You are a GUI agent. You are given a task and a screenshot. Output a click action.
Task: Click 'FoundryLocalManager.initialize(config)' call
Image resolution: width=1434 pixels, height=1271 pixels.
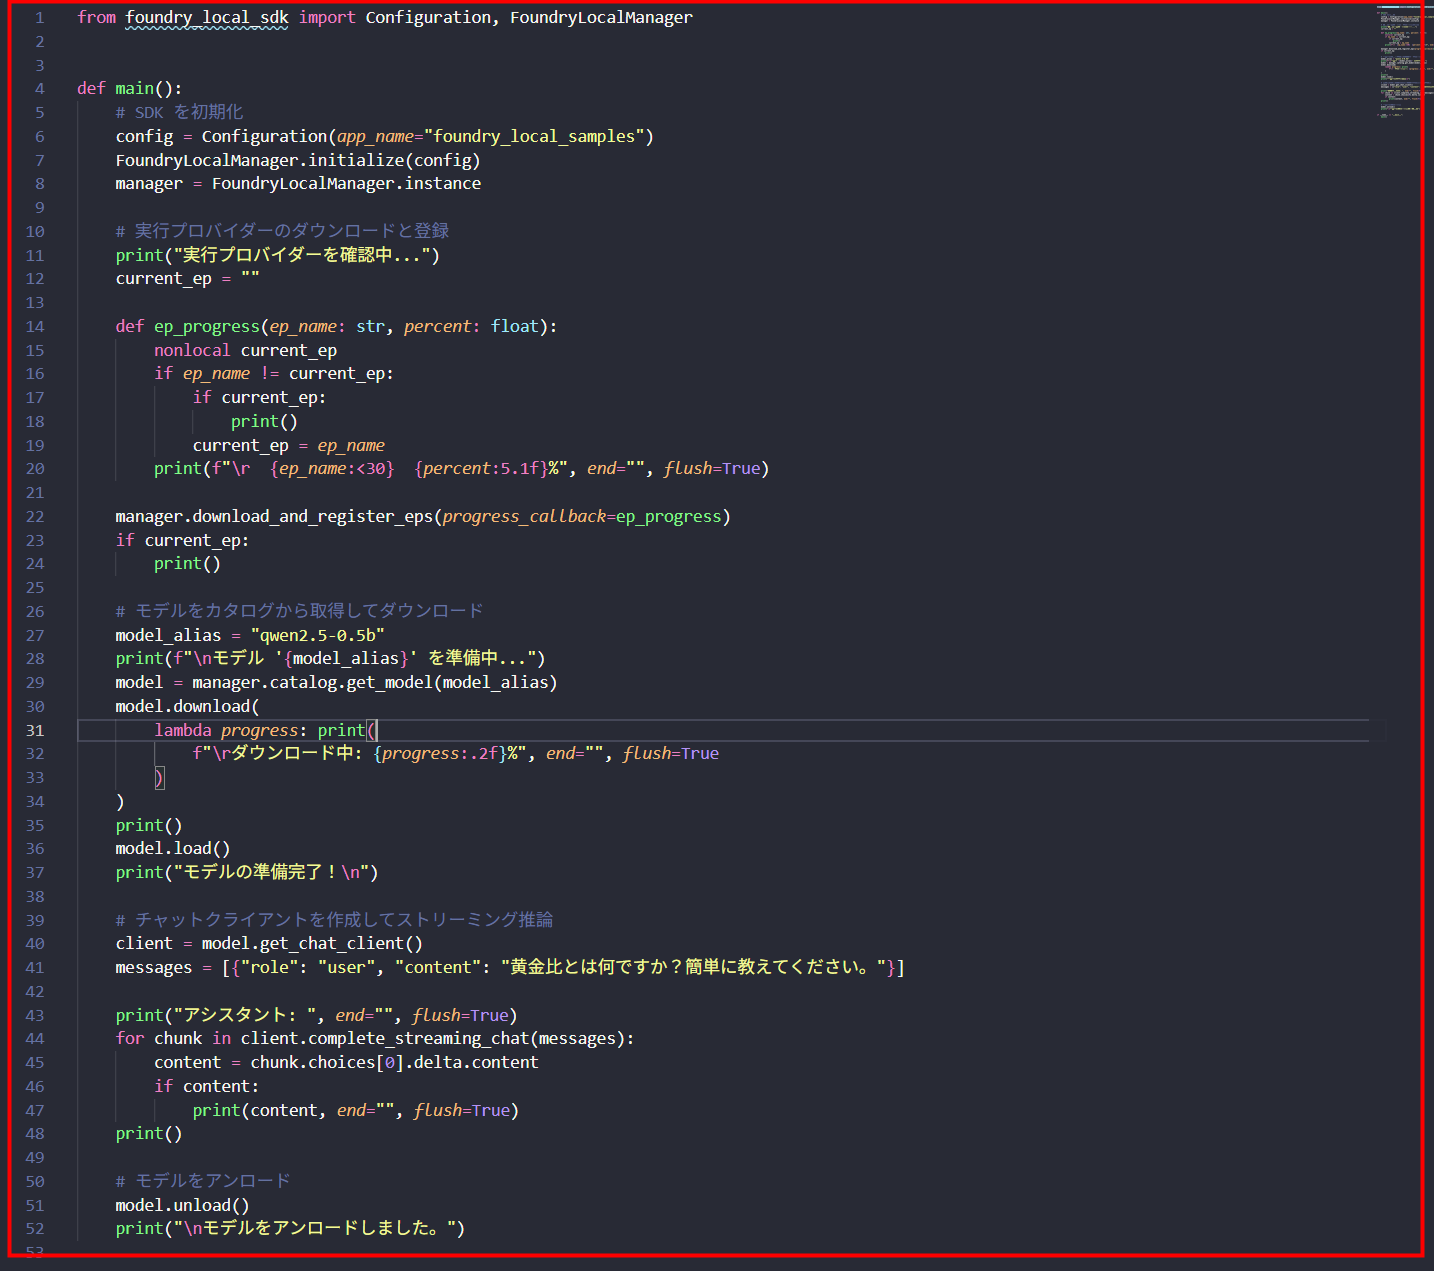(x=298, y=160)
